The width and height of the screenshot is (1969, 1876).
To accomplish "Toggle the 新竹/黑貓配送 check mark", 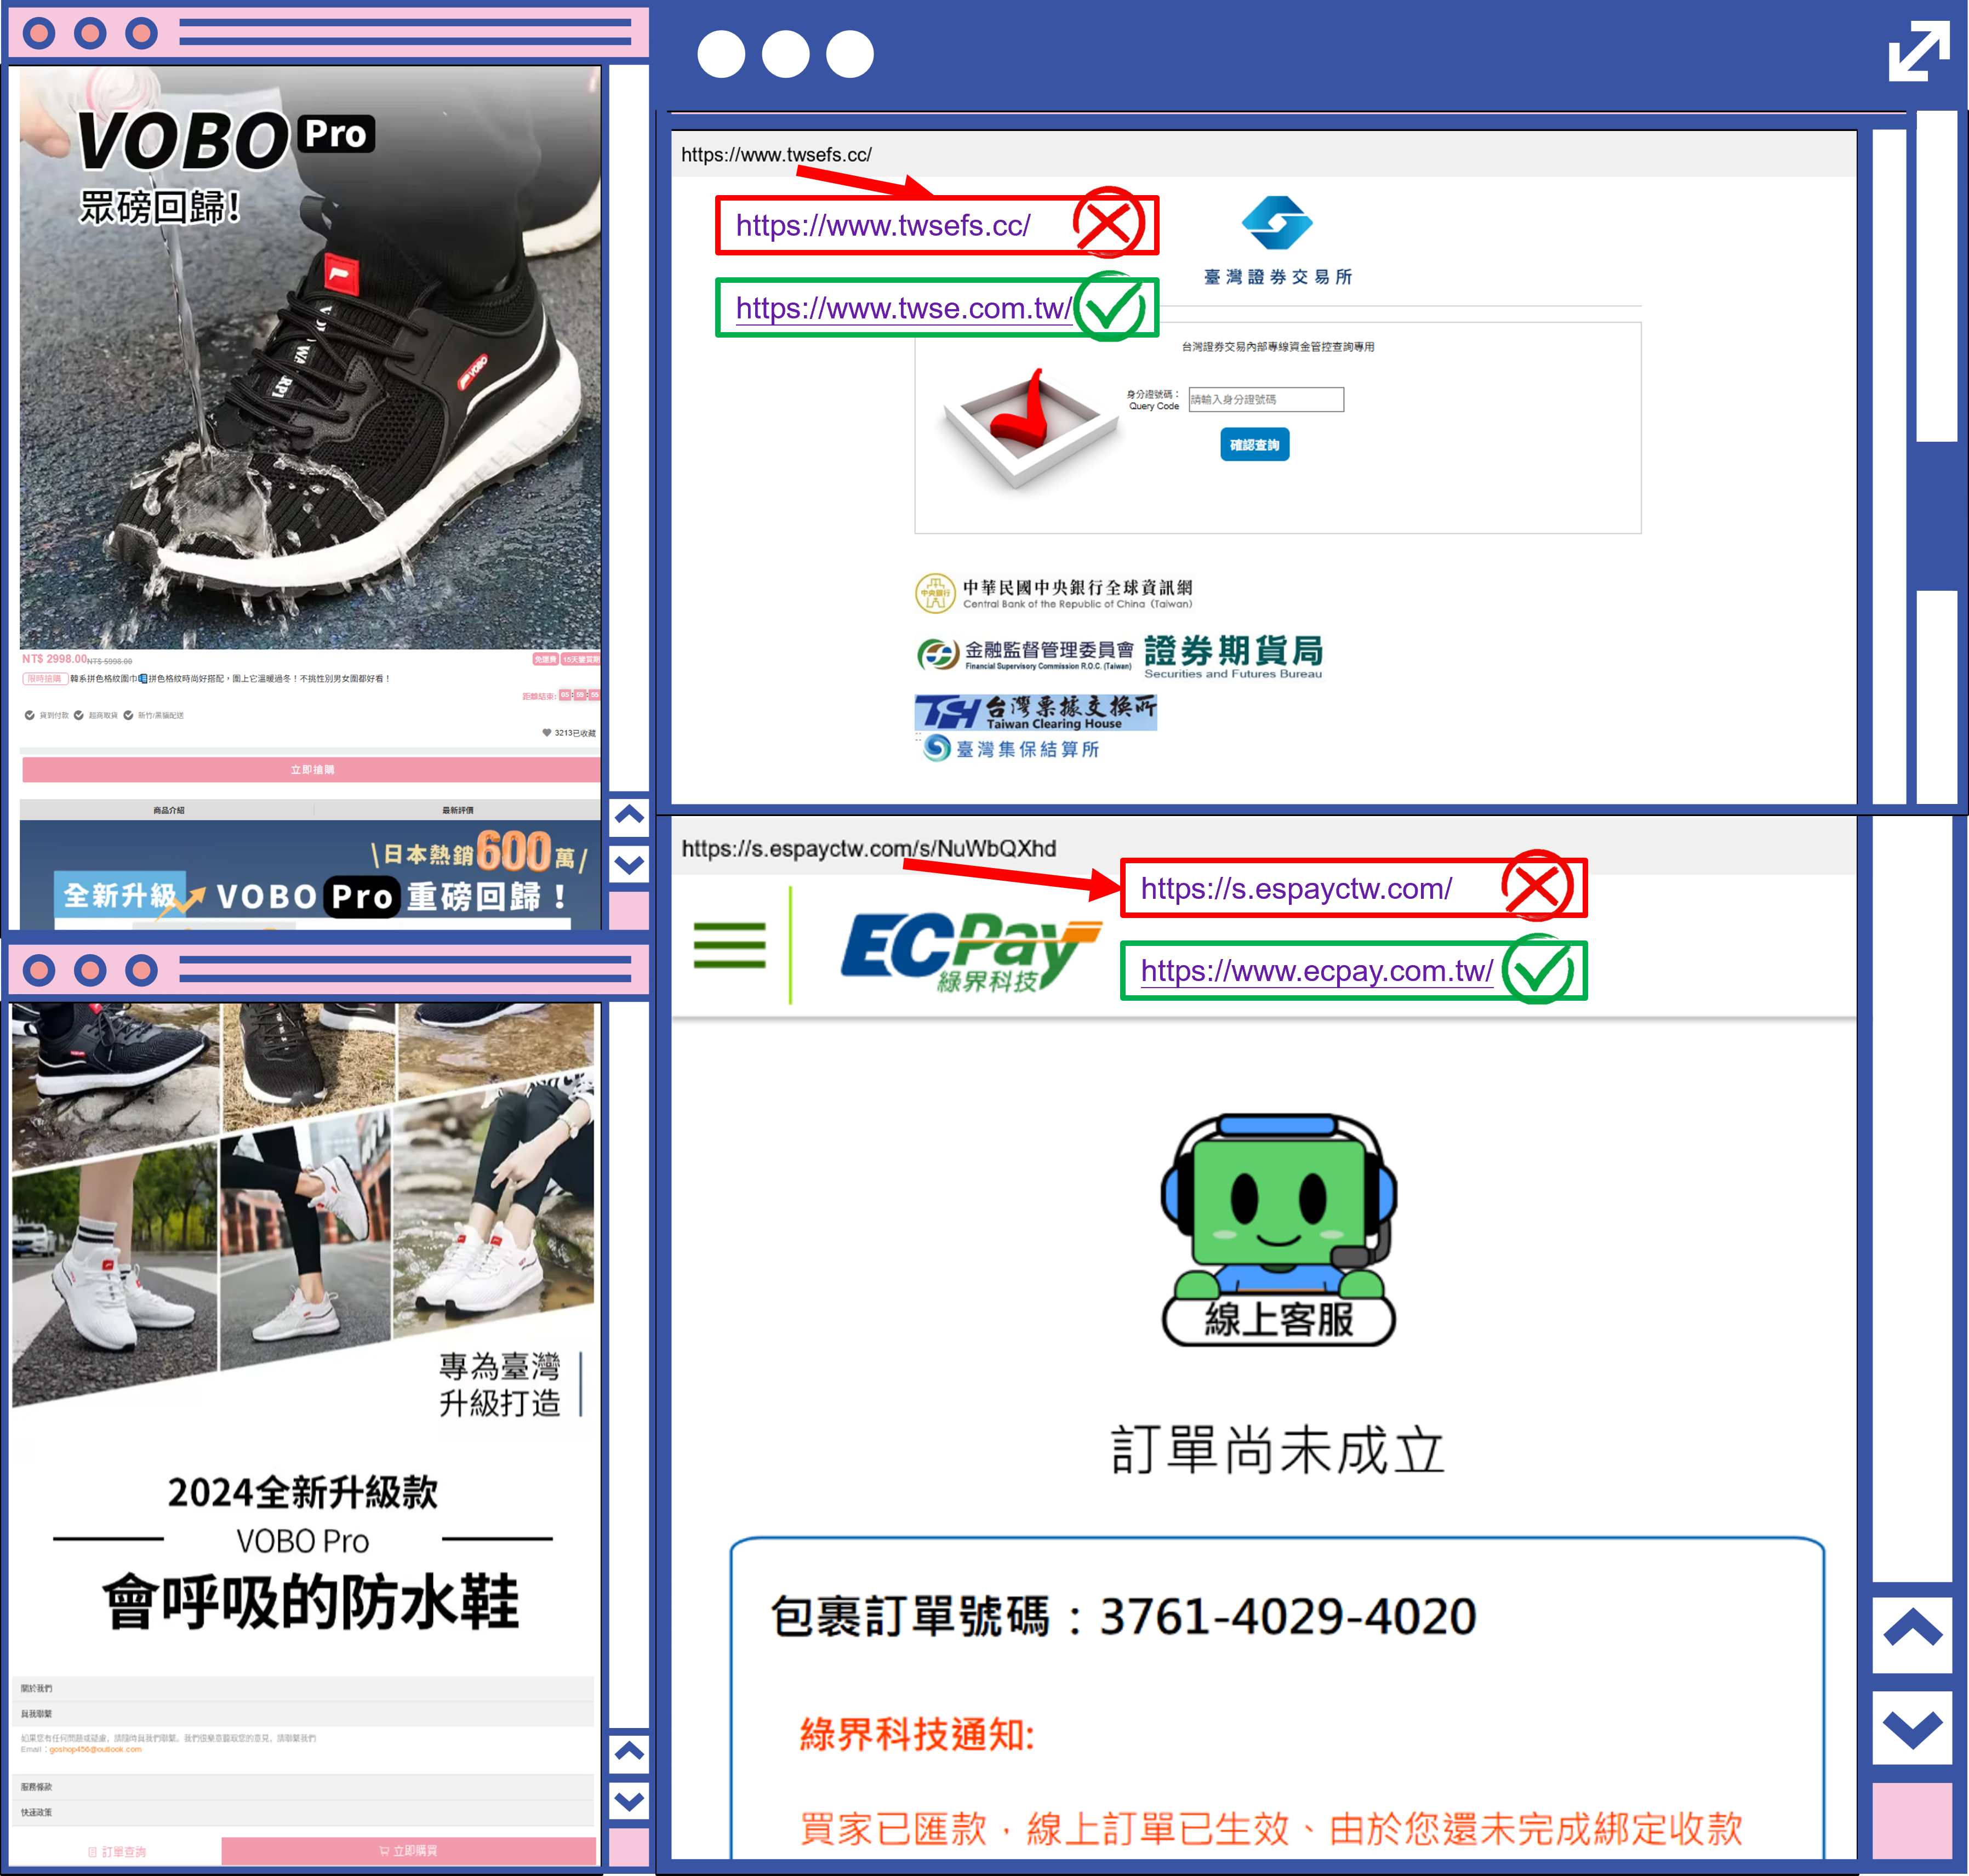I will tap(128, 715).
